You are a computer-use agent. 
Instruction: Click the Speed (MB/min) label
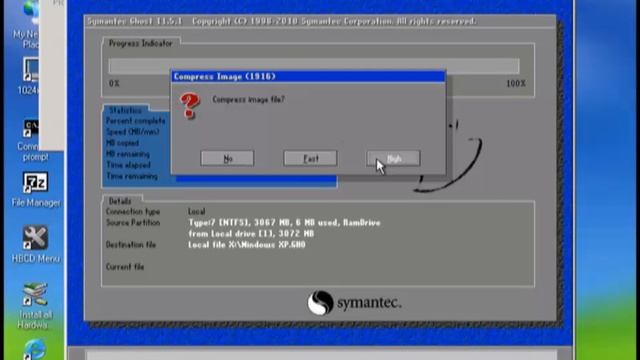[x=133, y=132]
